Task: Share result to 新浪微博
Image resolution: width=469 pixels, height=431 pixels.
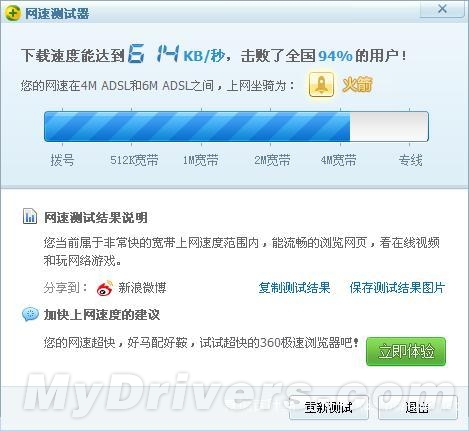Action: pos(142,288)
